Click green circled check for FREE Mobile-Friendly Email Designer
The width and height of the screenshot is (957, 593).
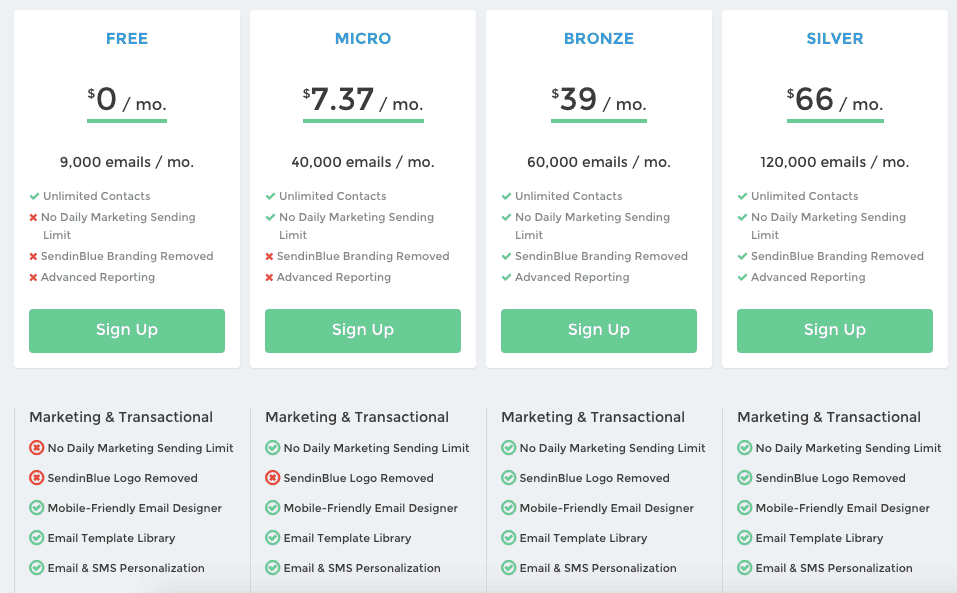(x=37, y=508)
